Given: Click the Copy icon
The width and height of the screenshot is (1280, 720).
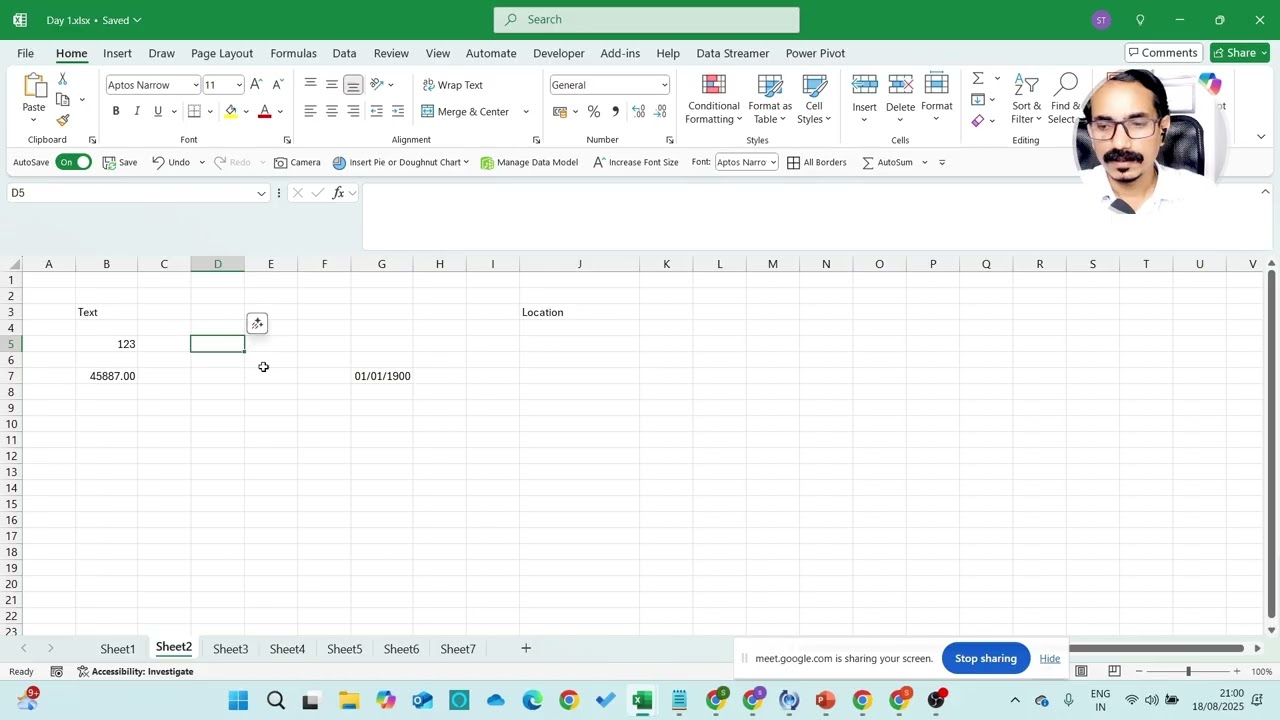Looking at the screenshot, I should [x=63, y=100].
